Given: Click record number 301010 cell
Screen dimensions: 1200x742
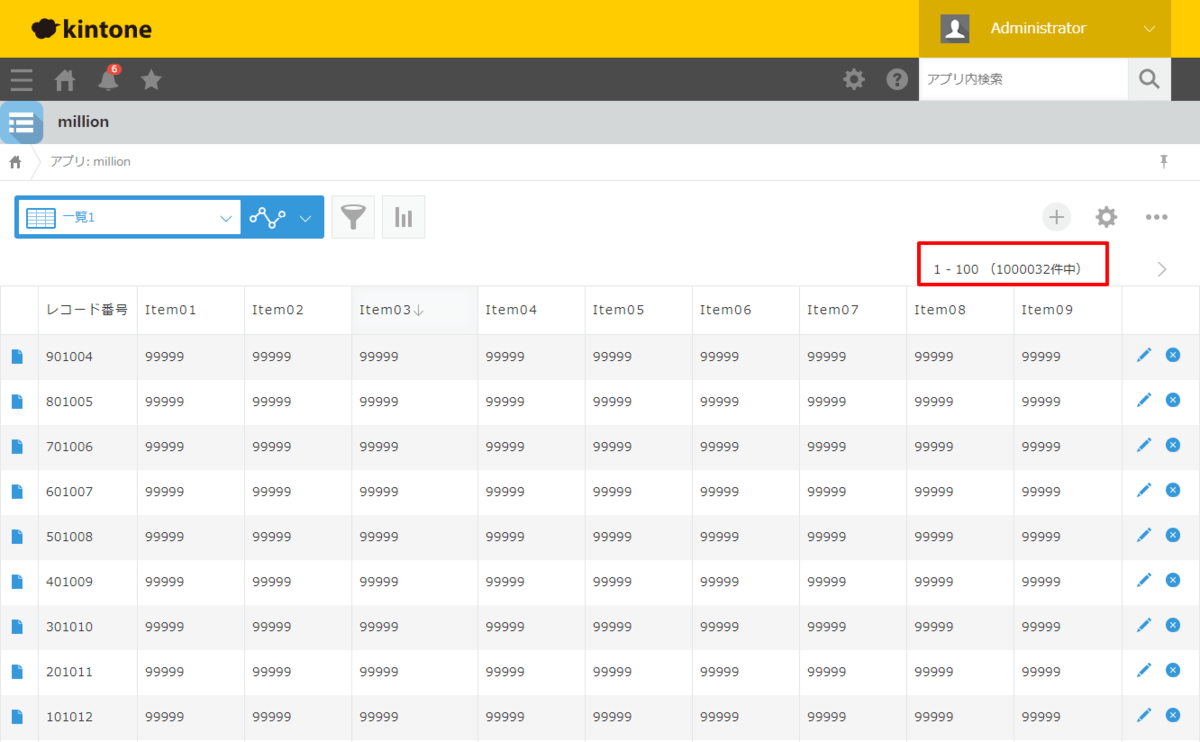Looking at the screenshot, I should coord(87,627).
